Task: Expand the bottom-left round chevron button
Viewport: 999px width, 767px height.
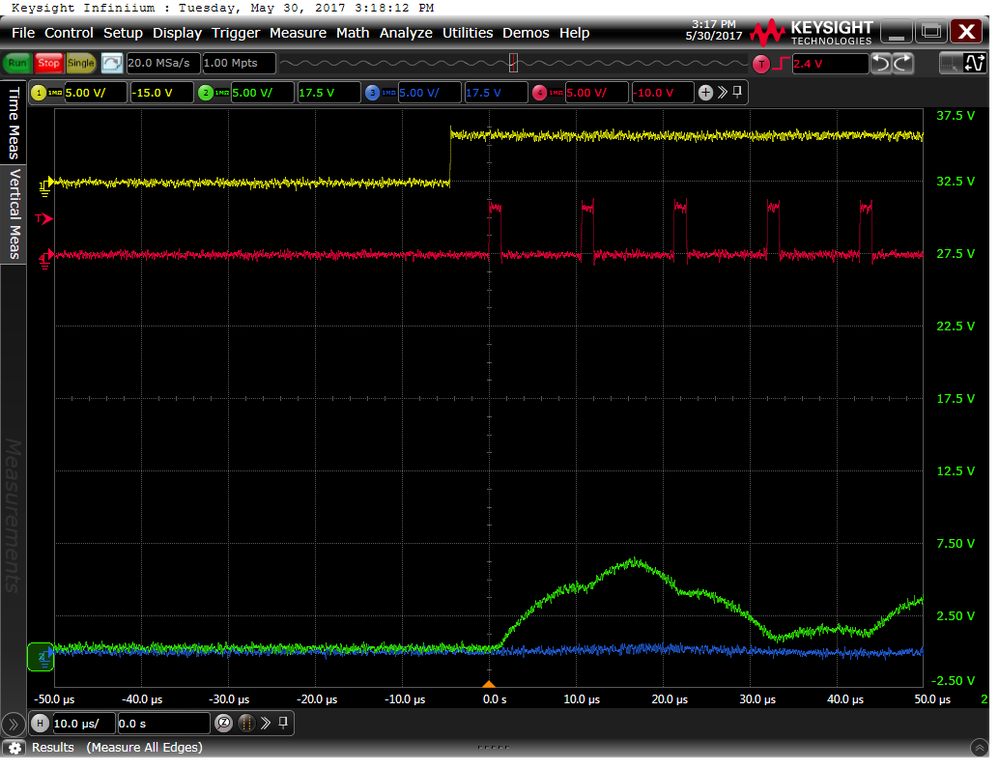Action: coord(13,724)
